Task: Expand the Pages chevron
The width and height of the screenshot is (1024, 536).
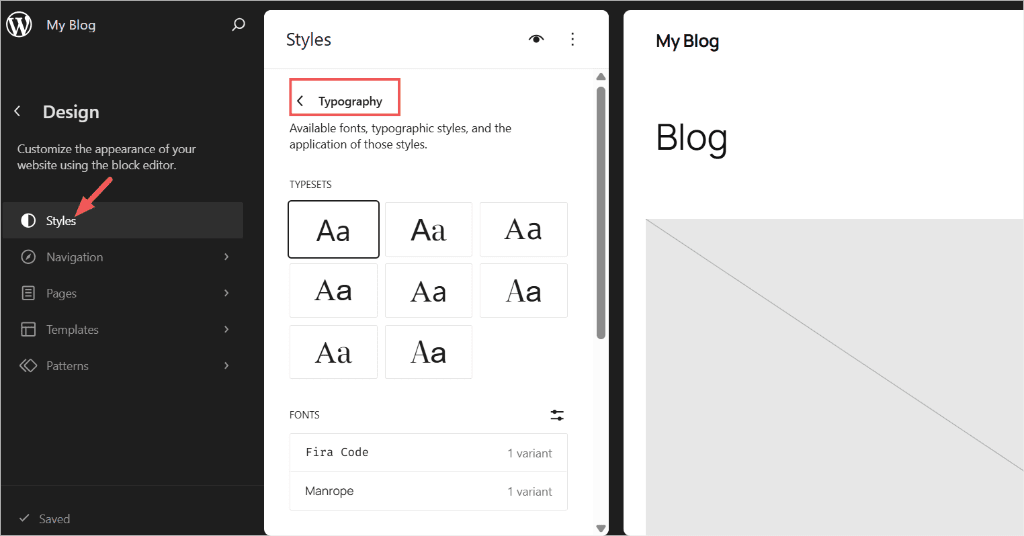Action: coord(227,293)
